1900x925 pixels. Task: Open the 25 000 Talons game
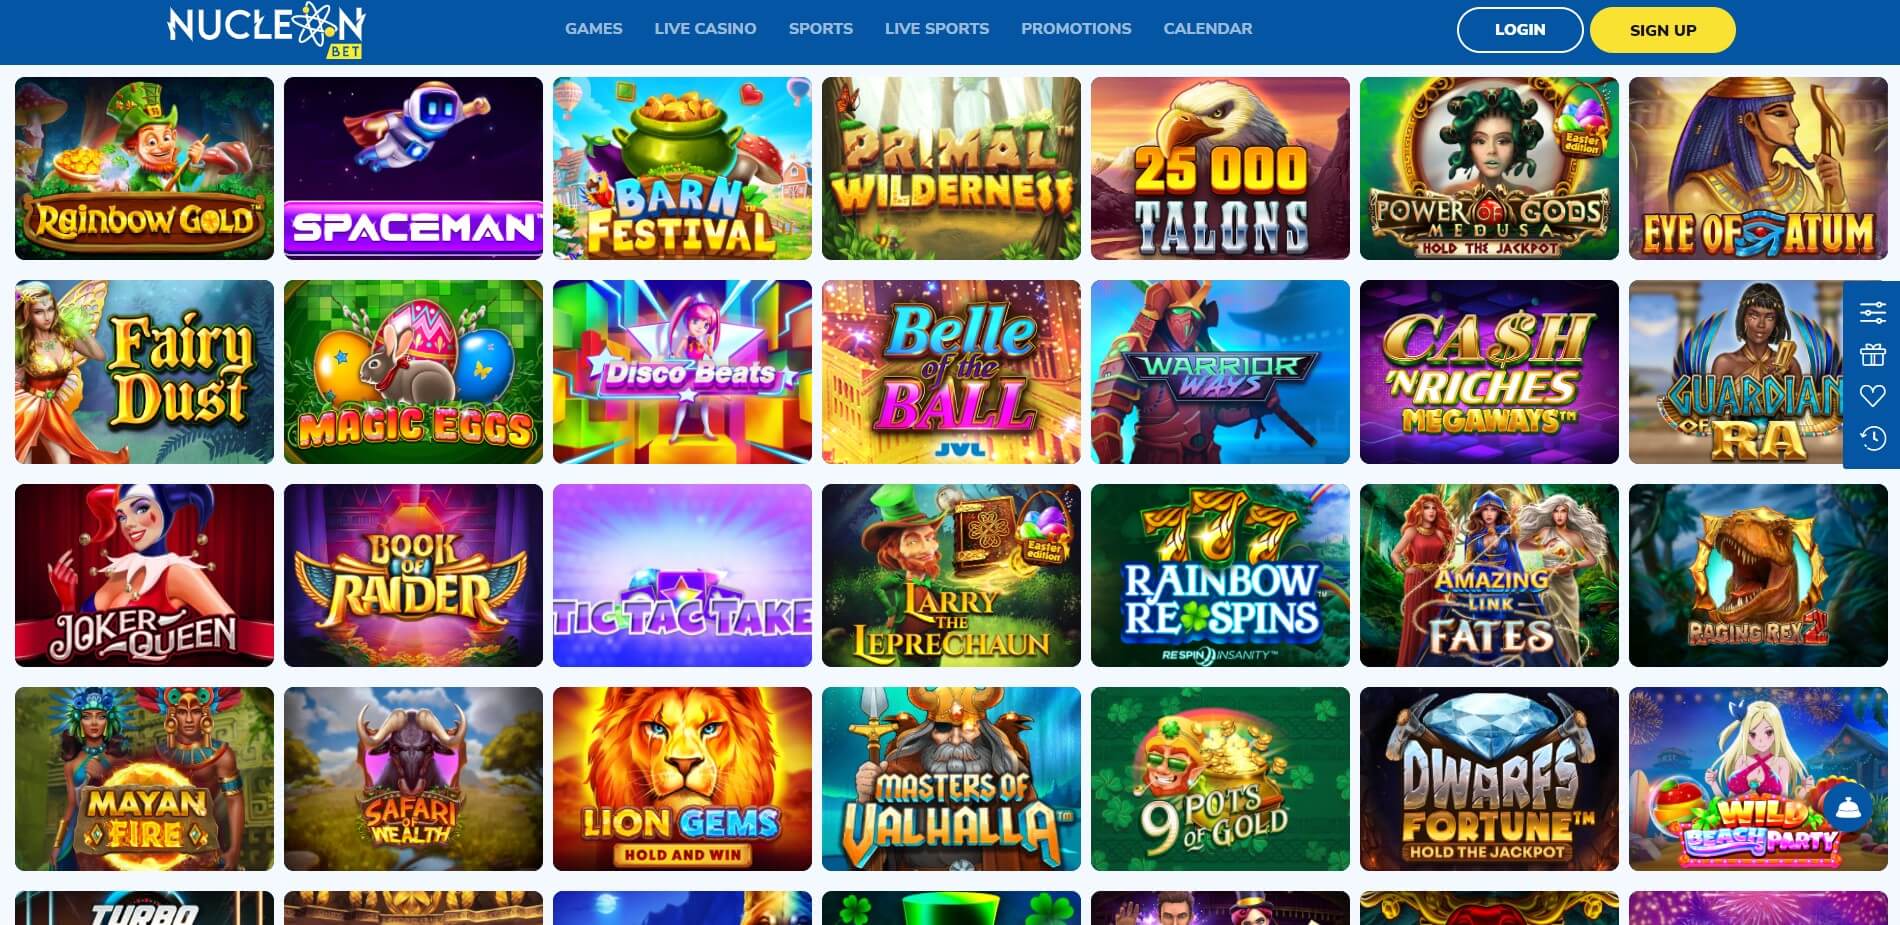point(1220,168)
